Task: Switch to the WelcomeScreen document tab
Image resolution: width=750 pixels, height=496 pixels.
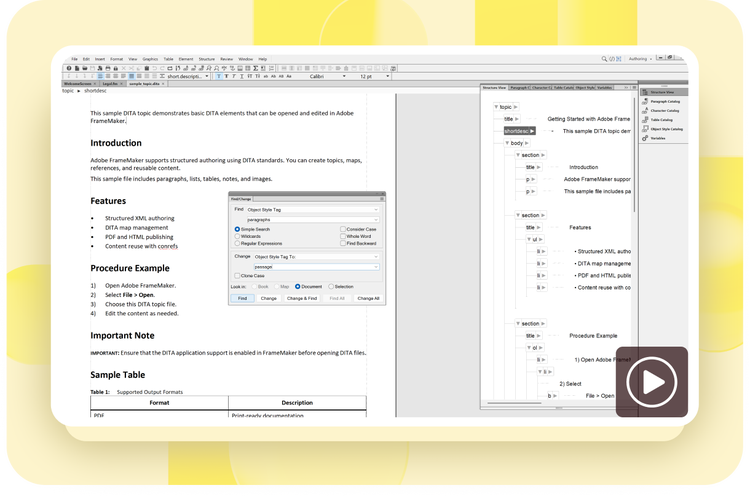Action: (79, 84)
